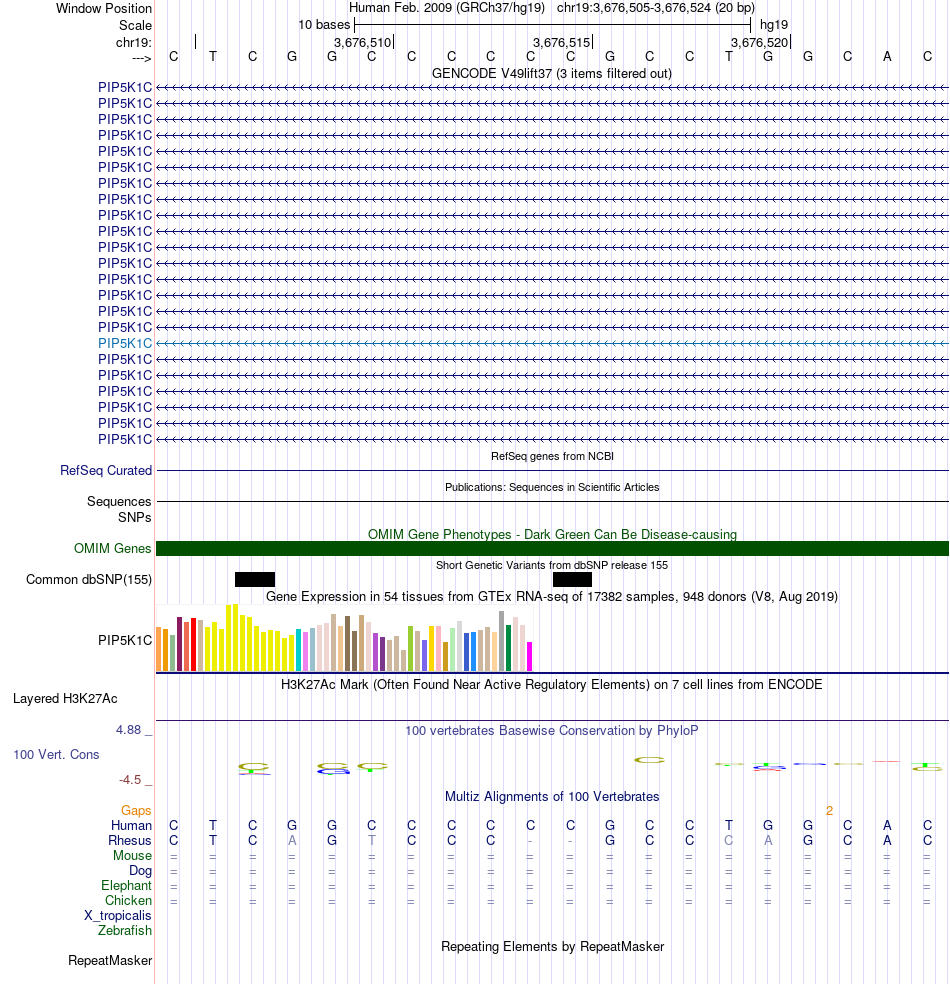Click the Scale label in ruler
950x984 pixels.
pos(136,25)
